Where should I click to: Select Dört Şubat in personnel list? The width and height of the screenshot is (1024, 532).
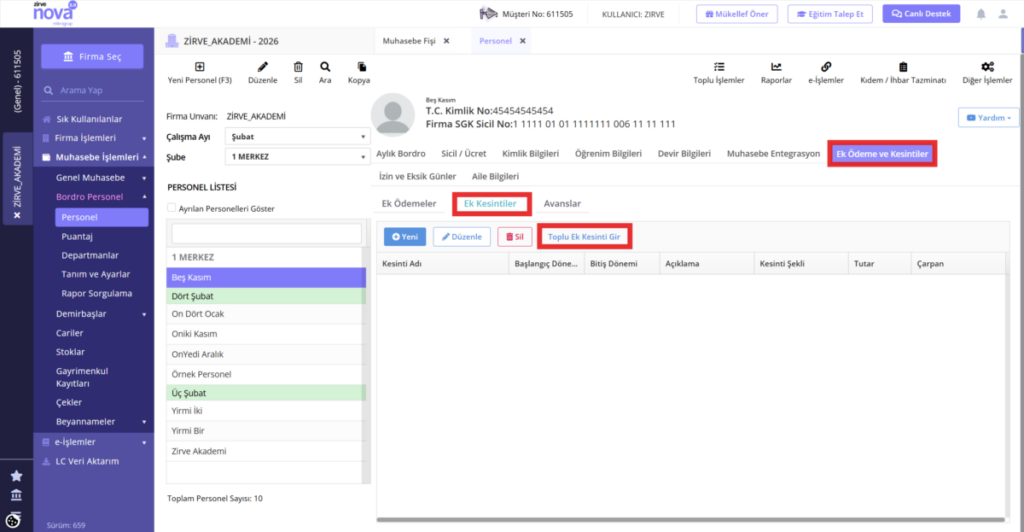coord(266,296)
